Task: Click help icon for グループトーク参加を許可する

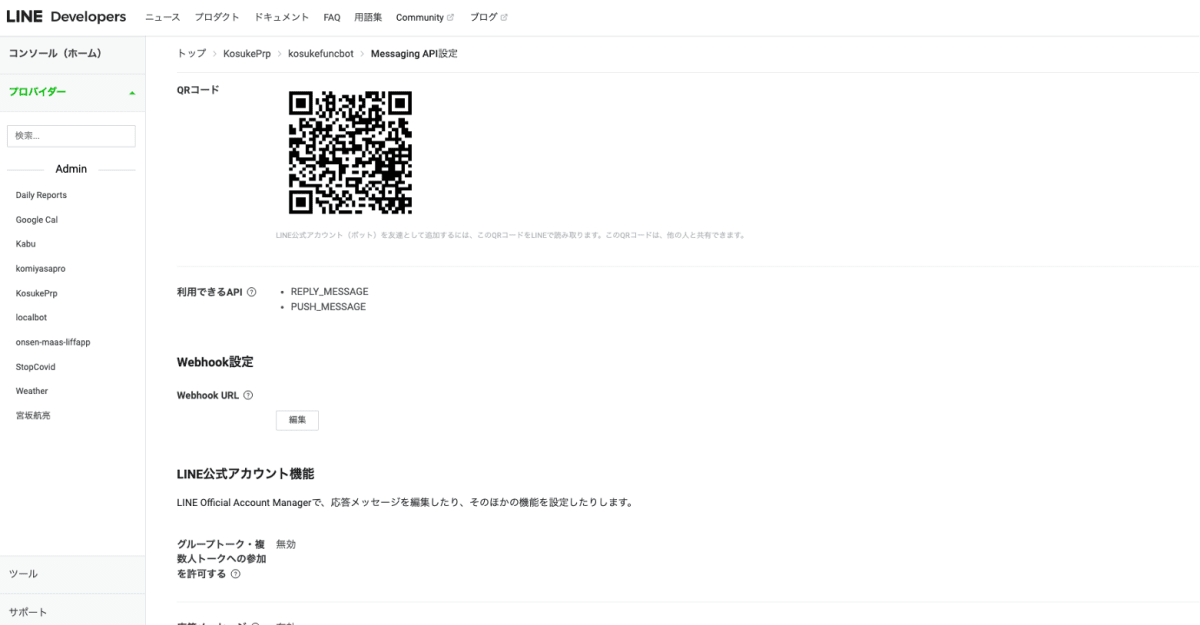Action: (236, 574)
